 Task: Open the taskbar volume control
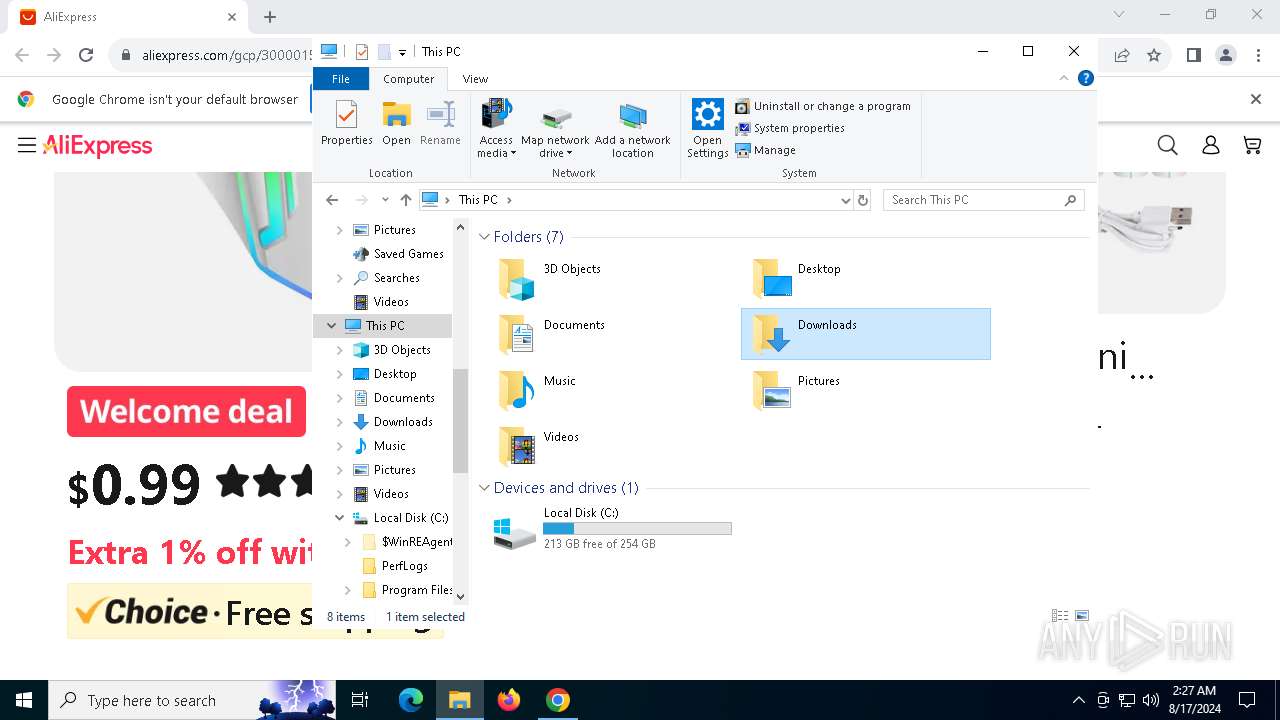pyautogui.click(x=1150, y=700)
